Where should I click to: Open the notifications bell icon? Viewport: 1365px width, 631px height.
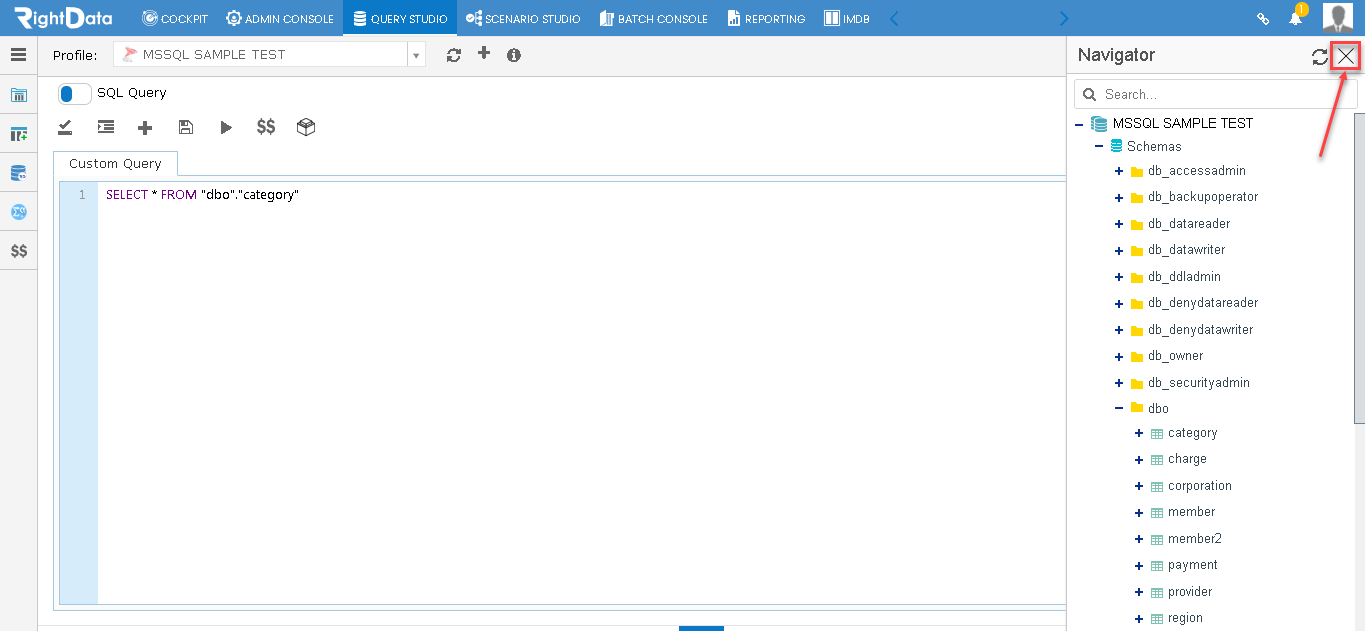1295,18
